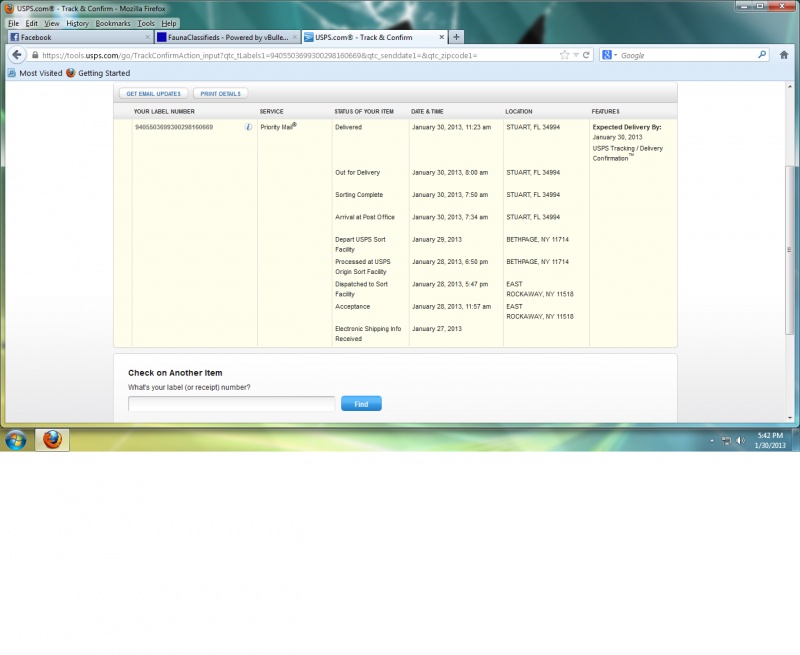Open the File menu
The image size is (800, 655).
click(x=14, y=23)
